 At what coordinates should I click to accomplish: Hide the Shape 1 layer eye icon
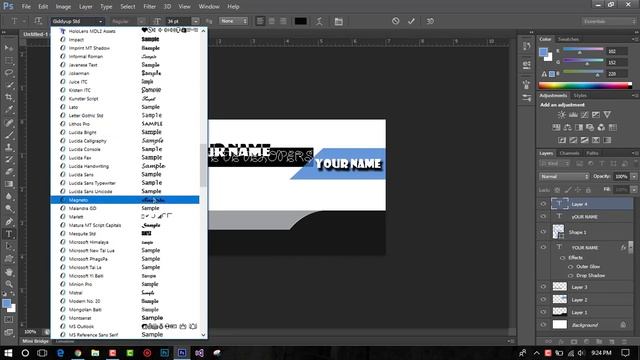[543, 231]
